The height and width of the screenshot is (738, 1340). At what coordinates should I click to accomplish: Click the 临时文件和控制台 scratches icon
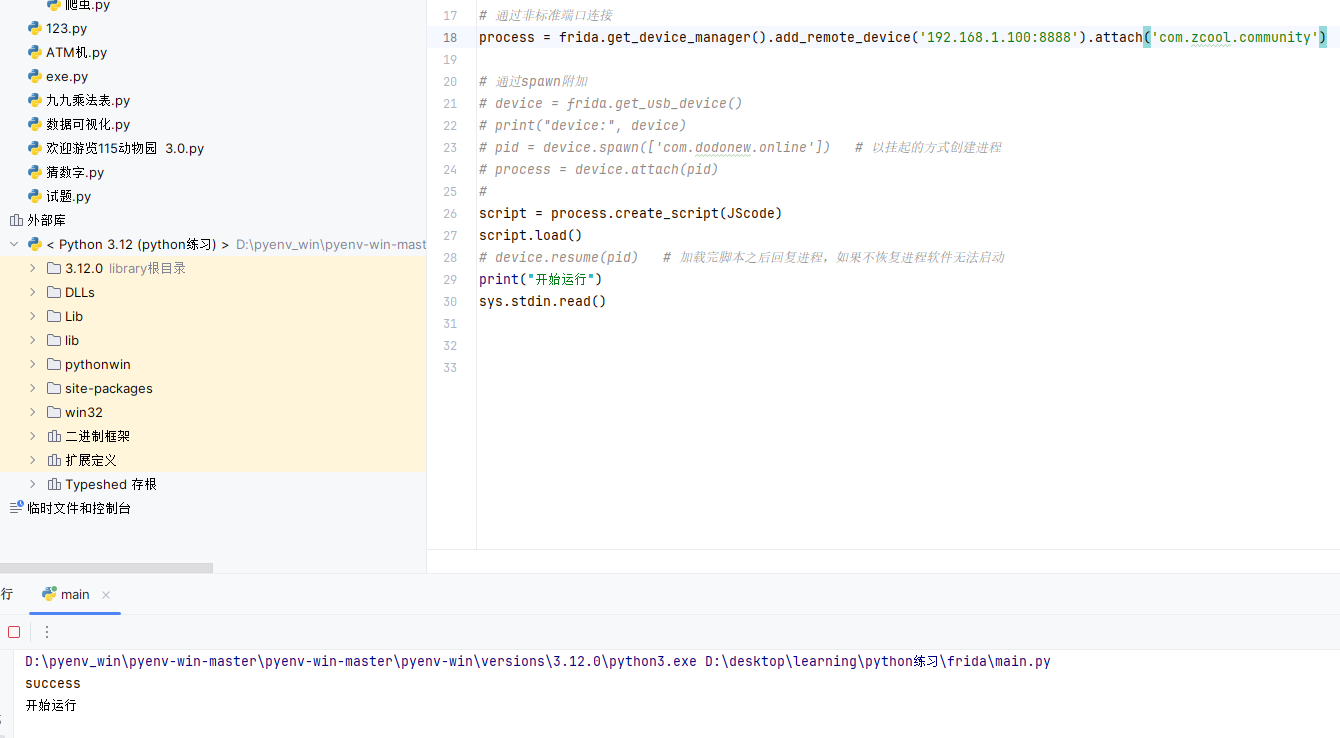coord(16,508)
